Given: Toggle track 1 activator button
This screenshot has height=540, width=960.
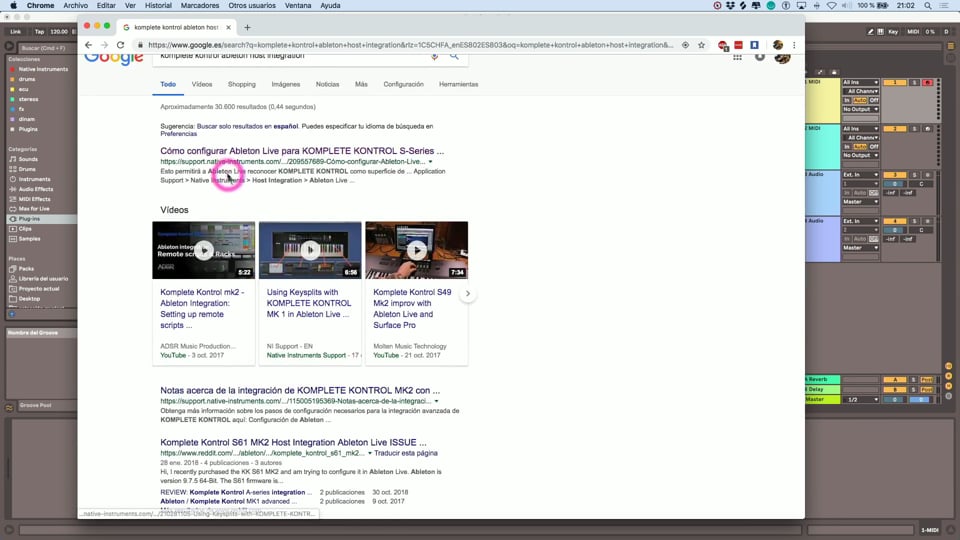Looking at the screenshot, I should (x=894, y=82).
